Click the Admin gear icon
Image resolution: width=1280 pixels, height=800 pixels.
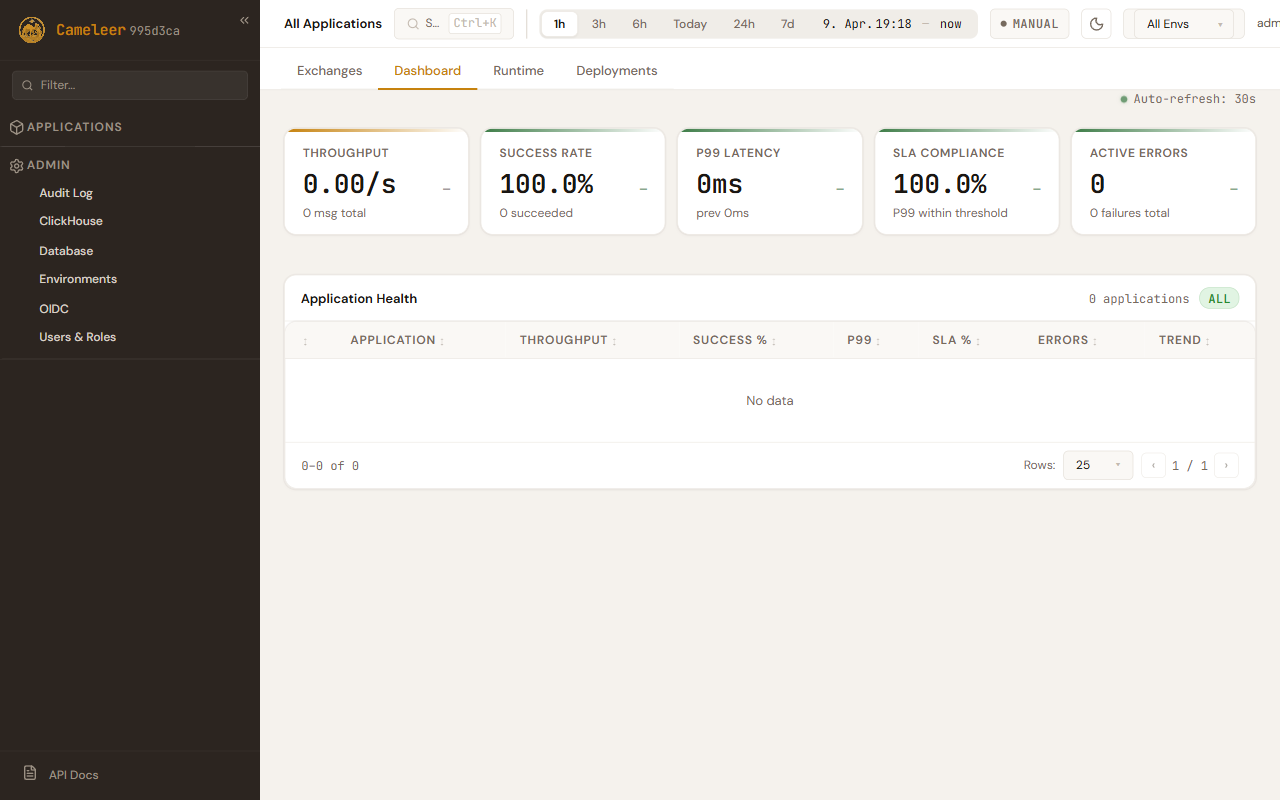tap(16, 165)
